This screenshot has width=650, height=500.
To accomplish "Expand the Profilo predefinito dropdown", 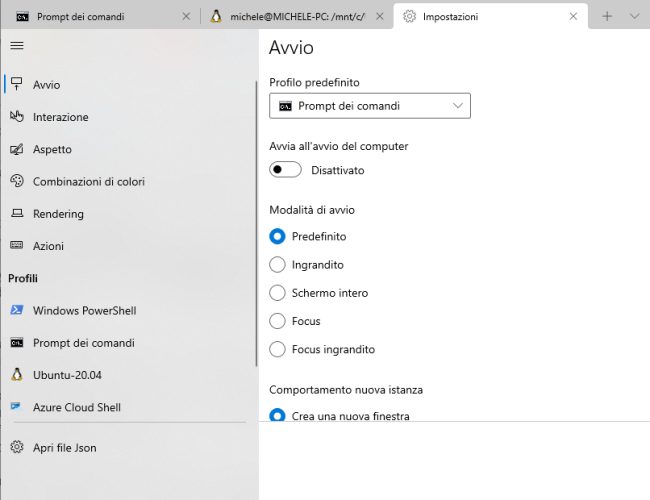I will pos(370,105).
